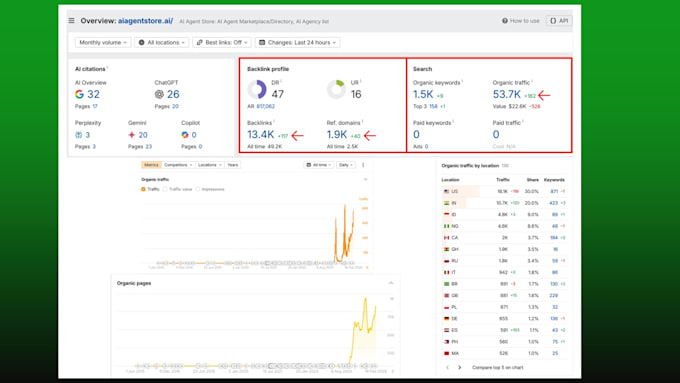This screenshot has height=383, width=680.
Task: Click the GB flag icon
Action: (446, 295)
